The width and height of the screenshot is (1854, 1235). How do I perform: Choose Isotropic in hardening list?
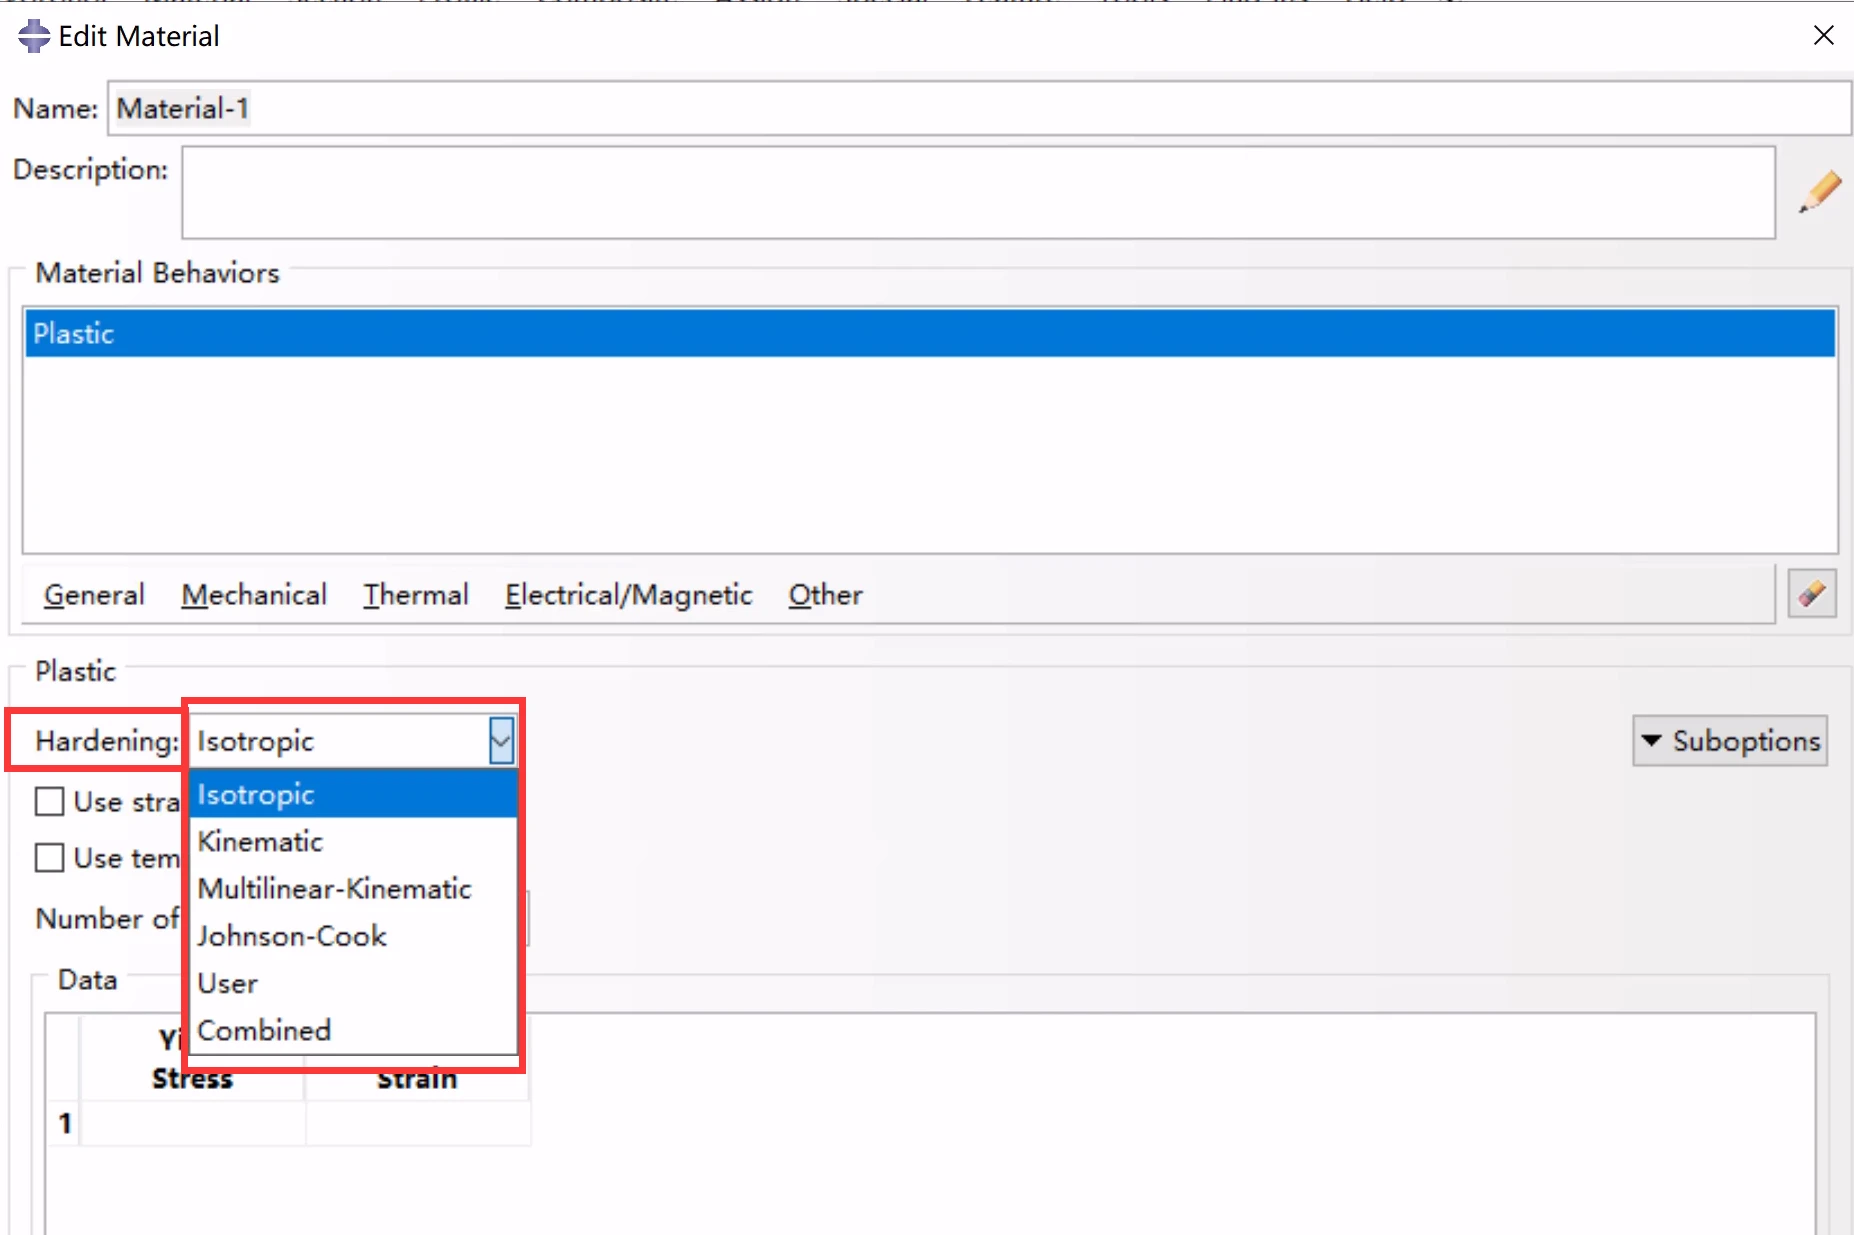(353, 794)
